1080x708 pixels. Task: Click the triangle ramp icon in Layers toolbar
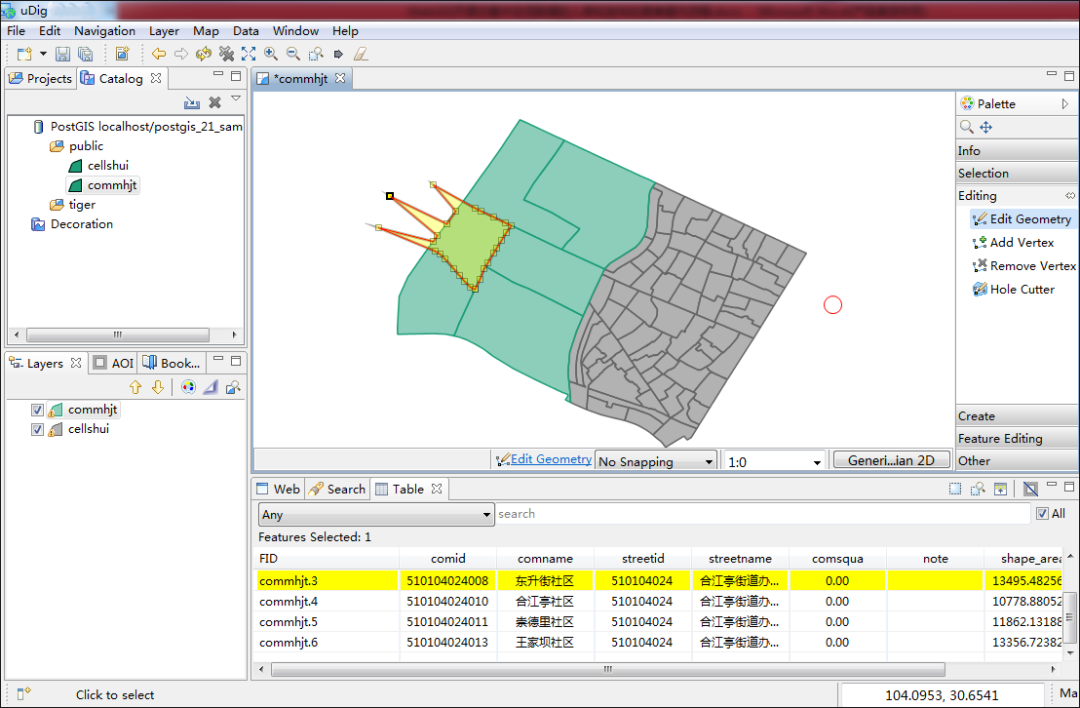tap(210, 387)
